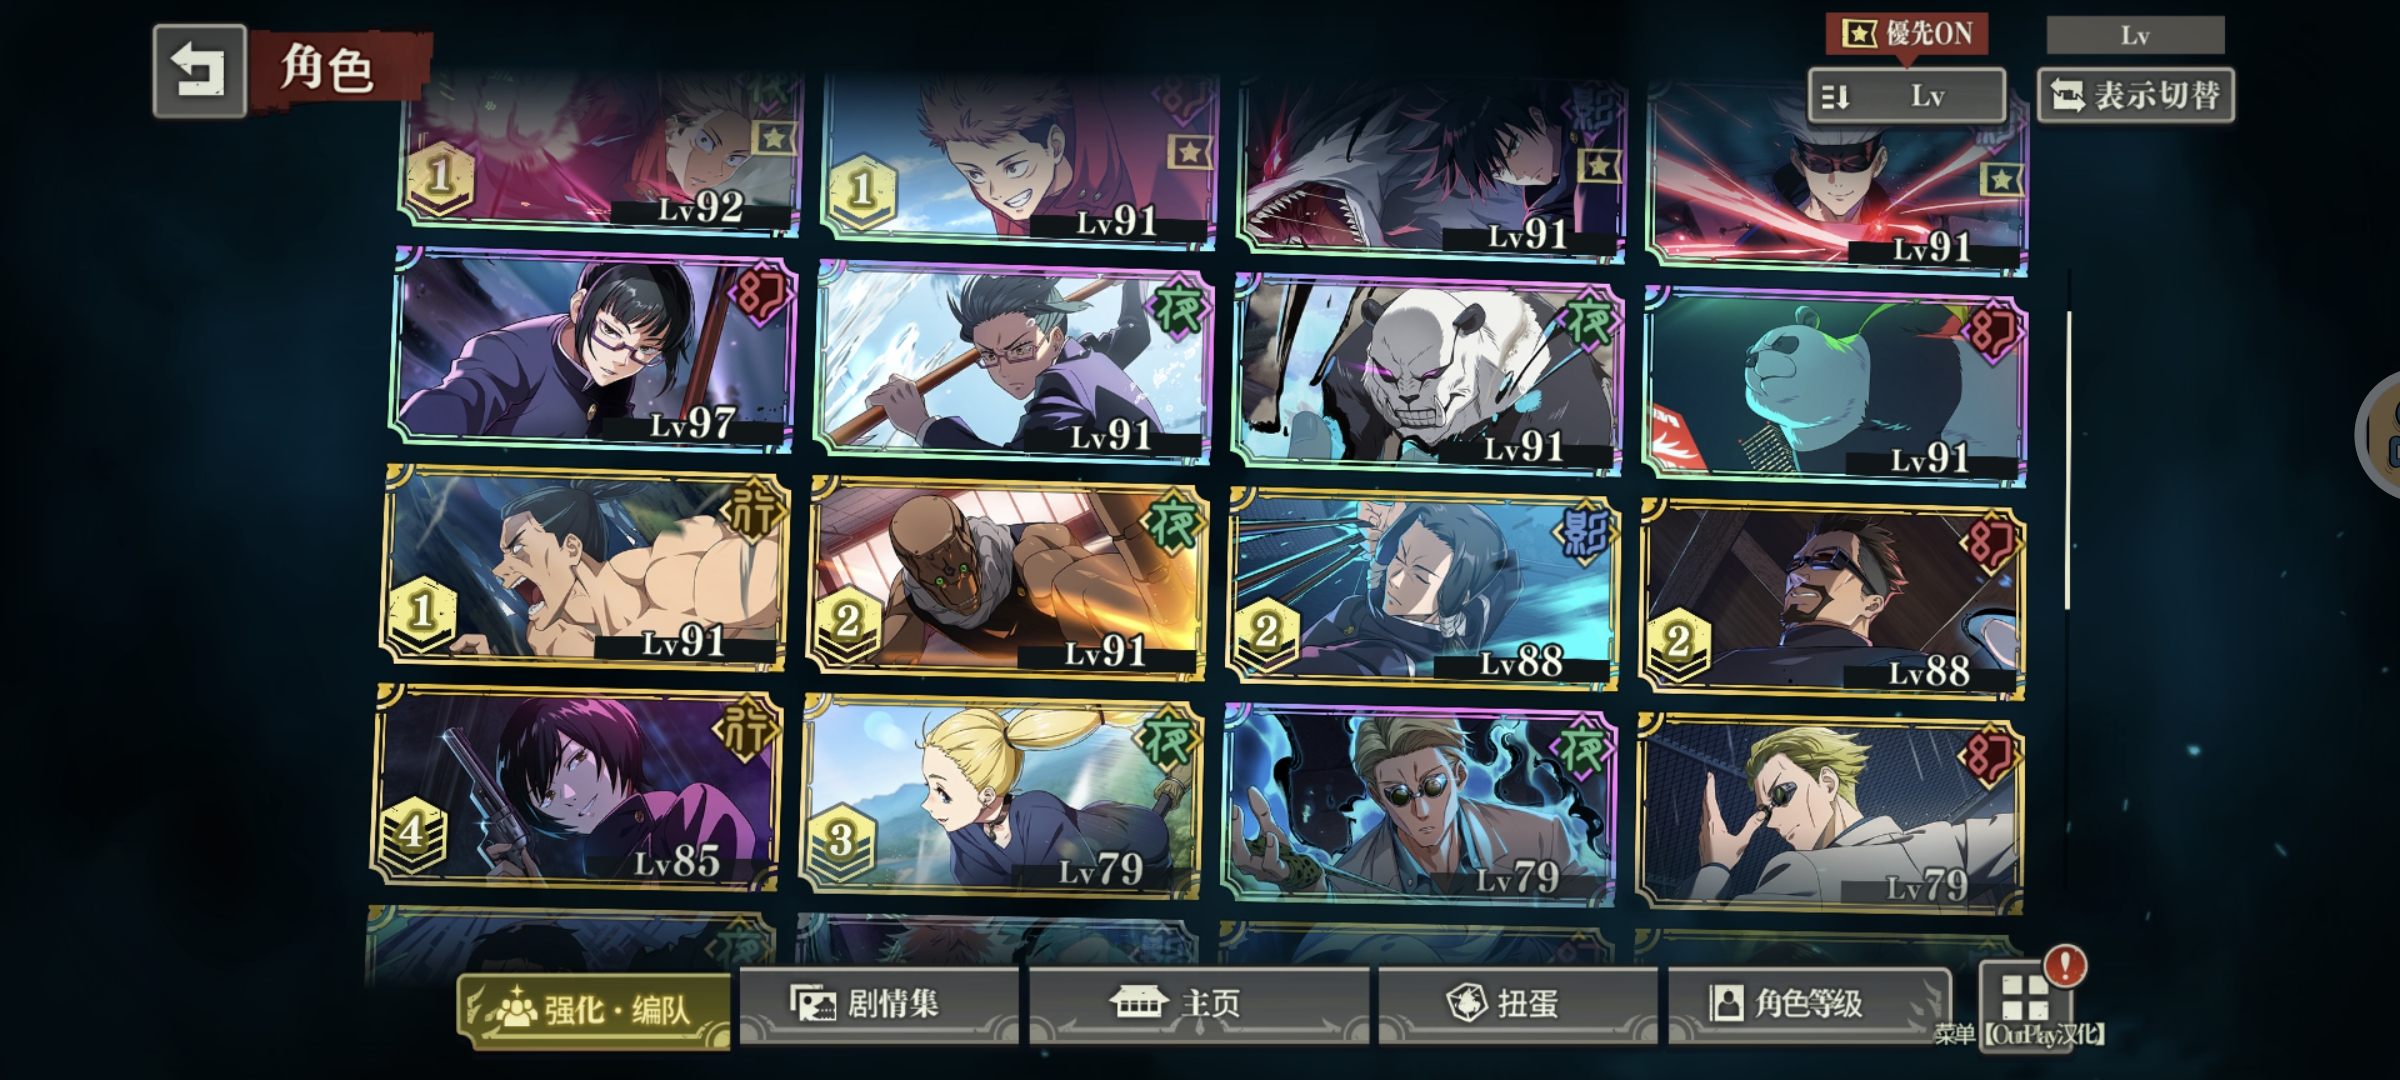This screenshot has width=2400, height=1080.
Task: Toggle the sort order arrows icon
Action: coord(1836,97)
